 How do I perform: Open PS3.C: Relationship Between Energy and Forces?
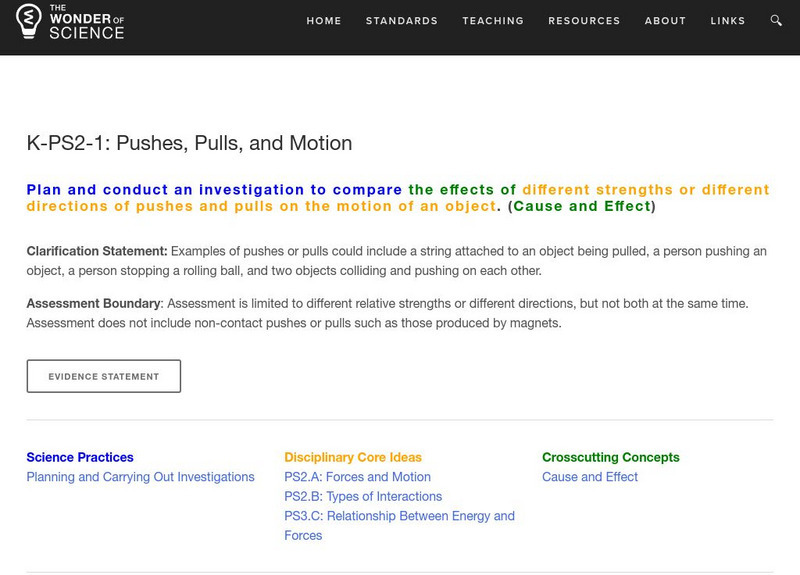399,516
